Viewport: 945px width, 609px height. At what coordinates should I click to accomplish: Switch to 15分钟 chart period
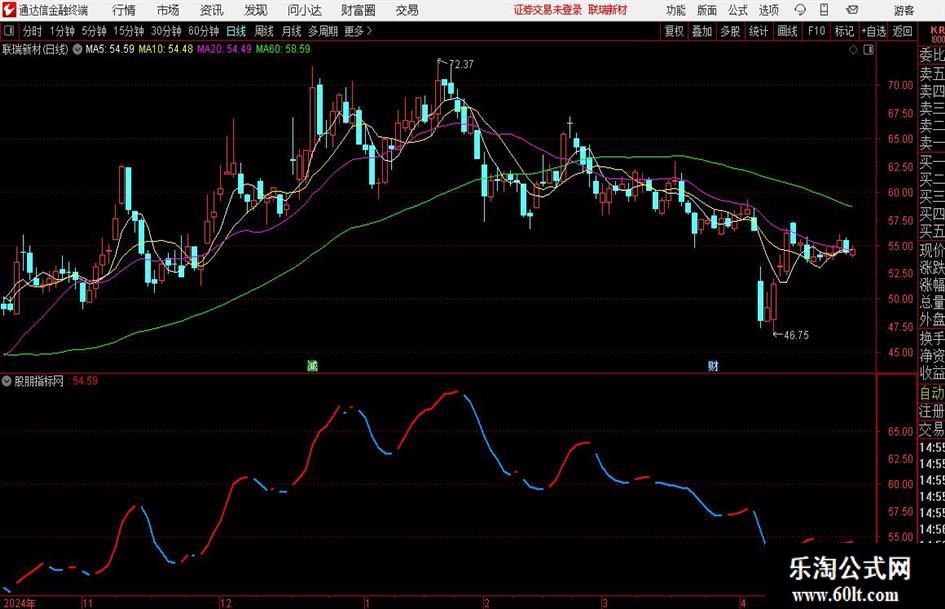tap(128, 31)
